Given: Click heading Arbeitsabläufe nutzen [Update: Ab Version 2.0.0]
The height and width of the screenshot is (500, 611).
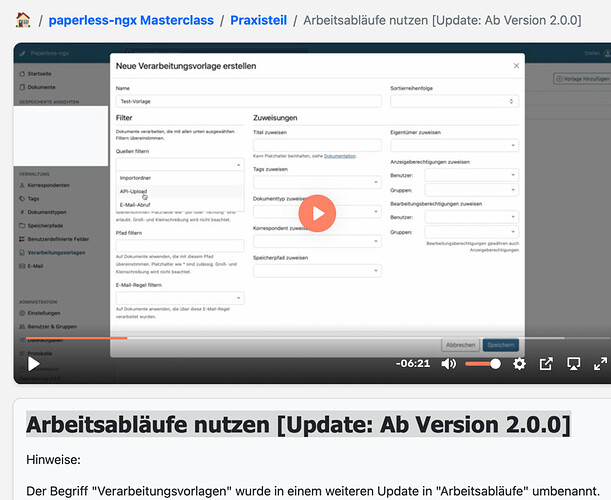Looking at the screenshot, I should tap(298, 424).
